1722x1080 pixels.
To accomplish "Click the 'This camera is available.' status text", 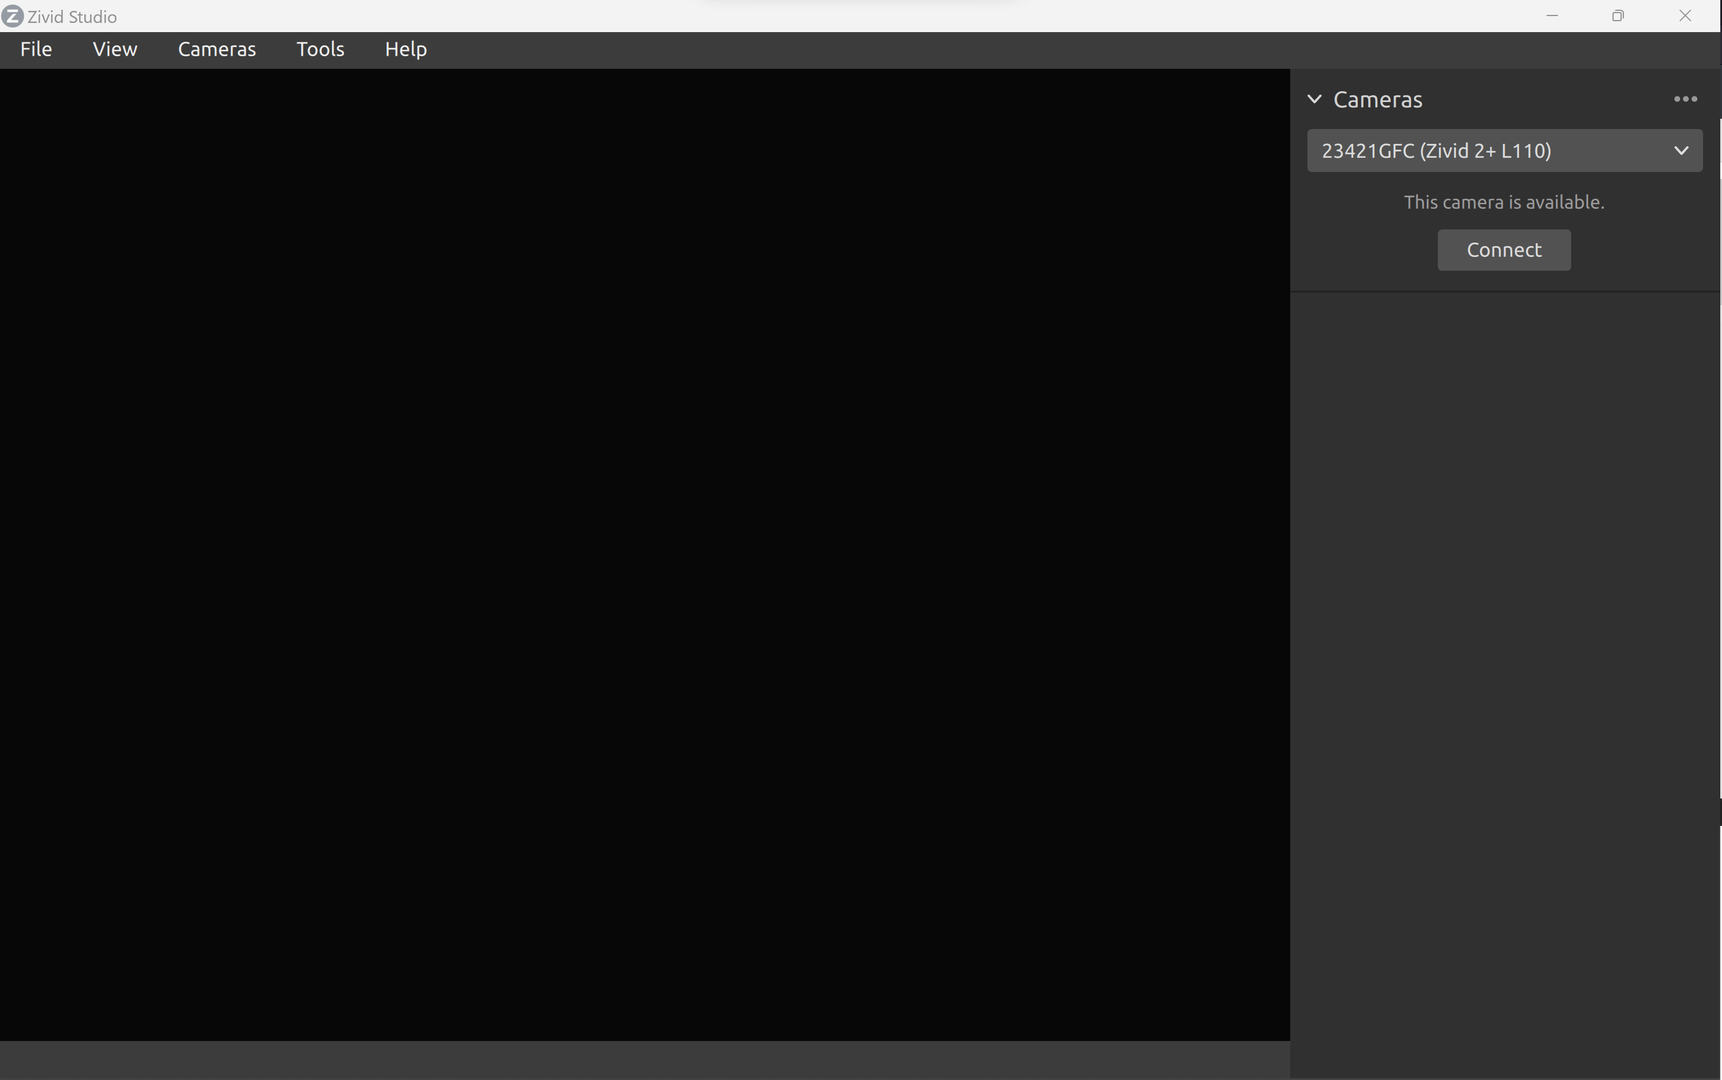I will tap(1503, 202).
